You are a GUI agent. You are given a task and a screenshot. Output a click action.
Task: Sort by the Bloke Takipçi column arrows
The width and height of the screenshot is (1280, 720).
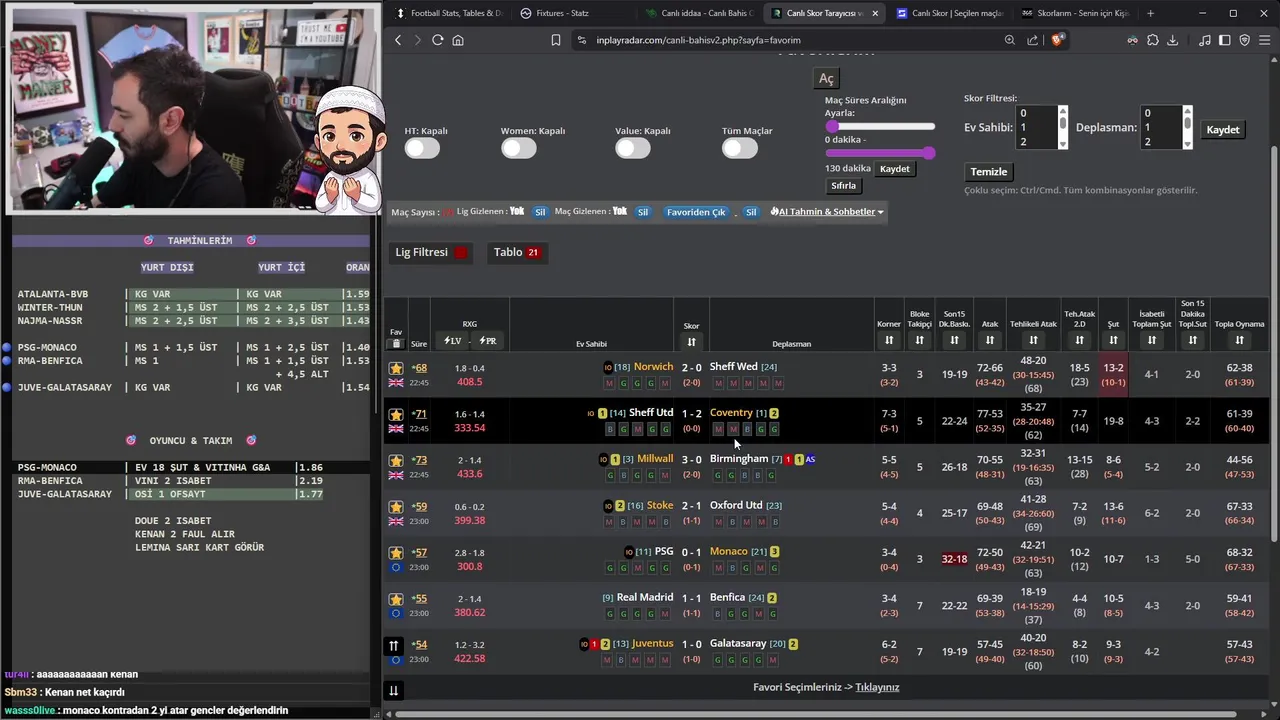[x=919, y=341]
